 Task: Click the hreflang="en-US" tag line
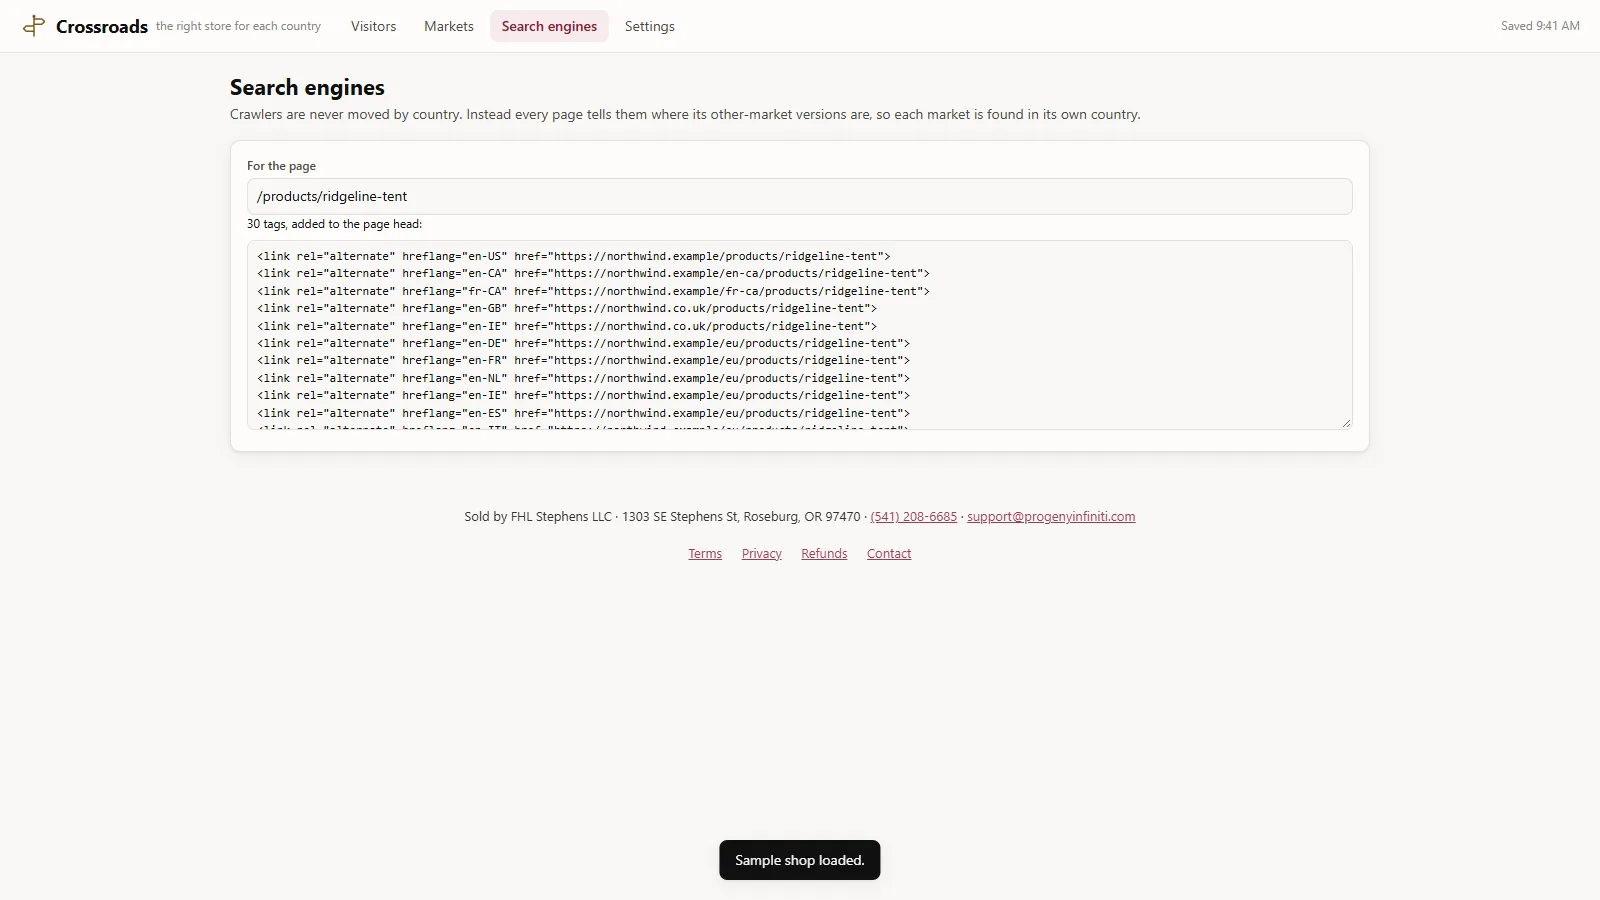click(x=573, y=256)
